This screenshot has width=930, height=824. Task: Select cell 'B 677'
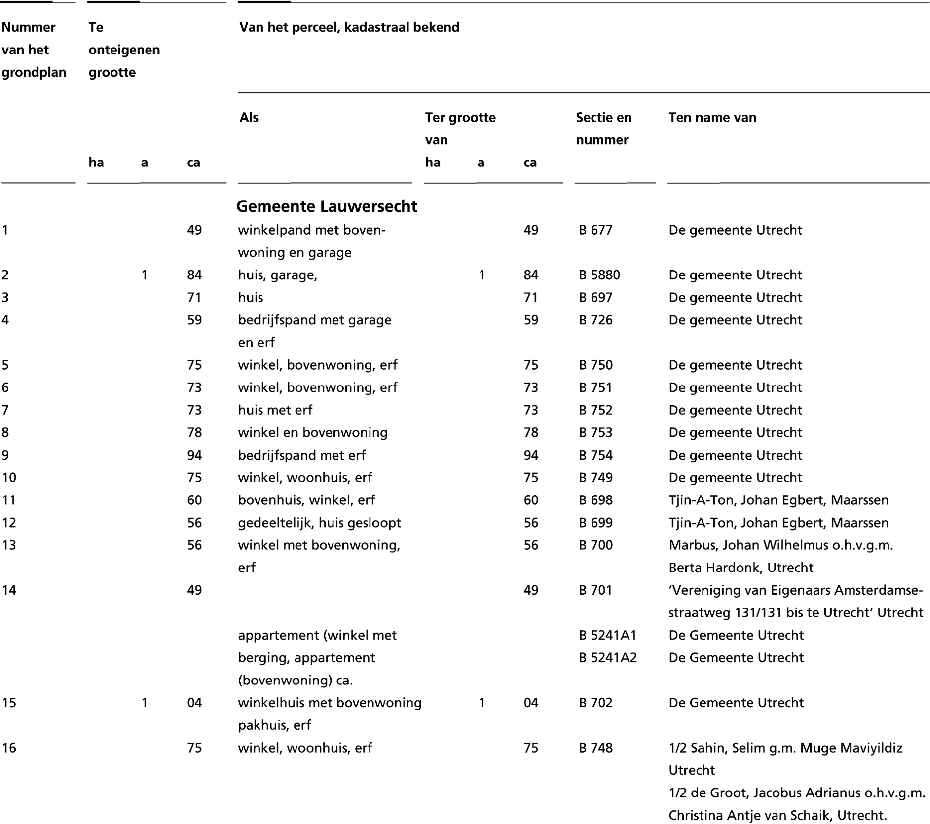(x=595, y=230)
